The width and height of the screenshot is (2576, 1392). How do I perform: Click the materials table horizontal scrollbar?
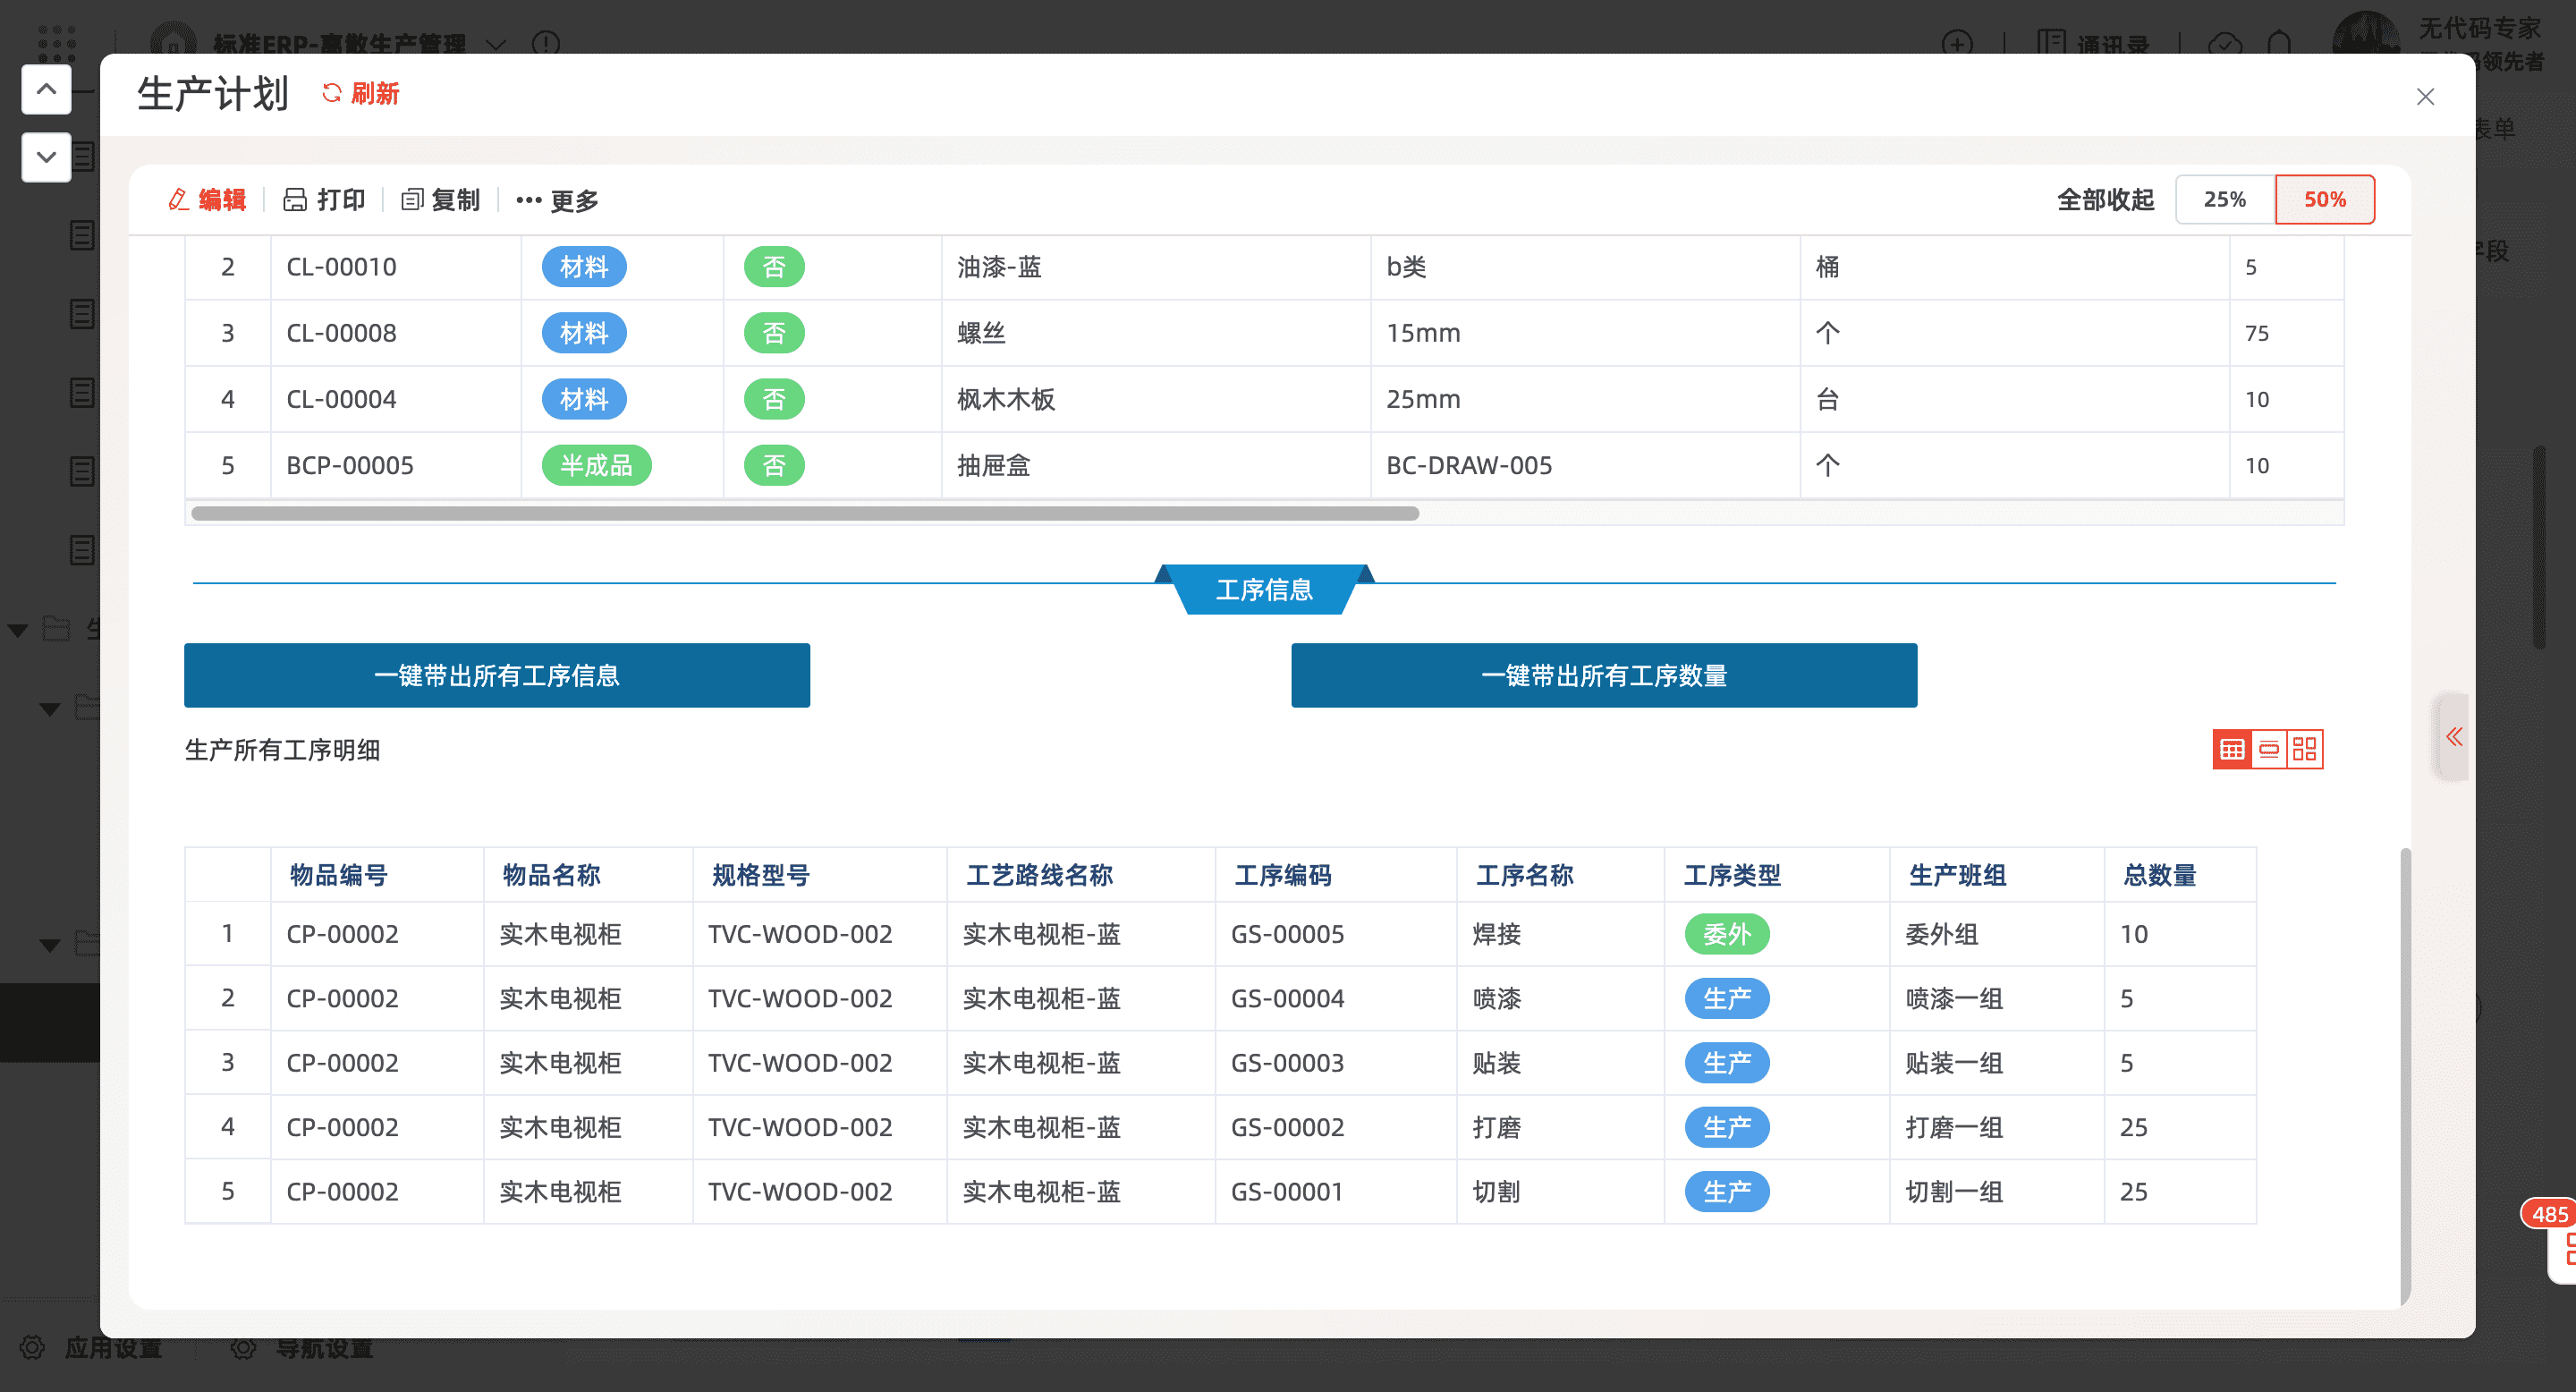coord(805,513)
